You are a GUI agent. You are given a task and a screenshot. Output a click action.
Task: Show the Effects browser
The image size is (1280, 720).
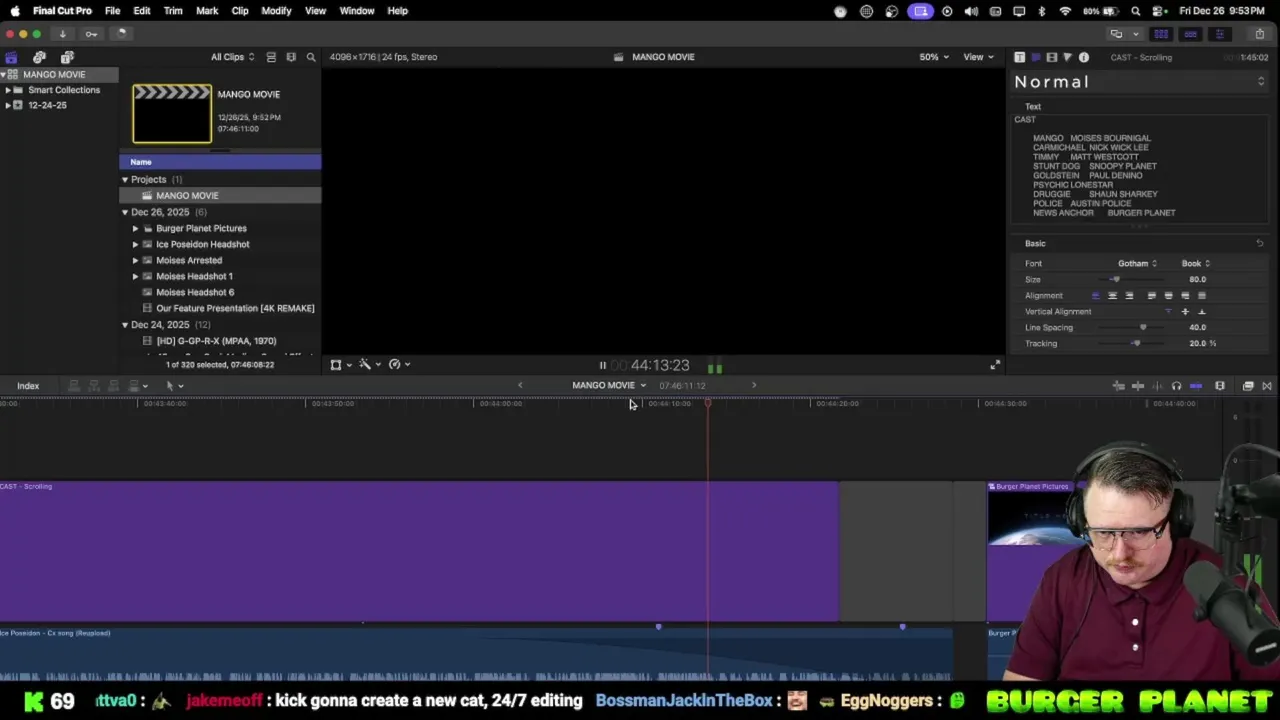(1248, 386)
